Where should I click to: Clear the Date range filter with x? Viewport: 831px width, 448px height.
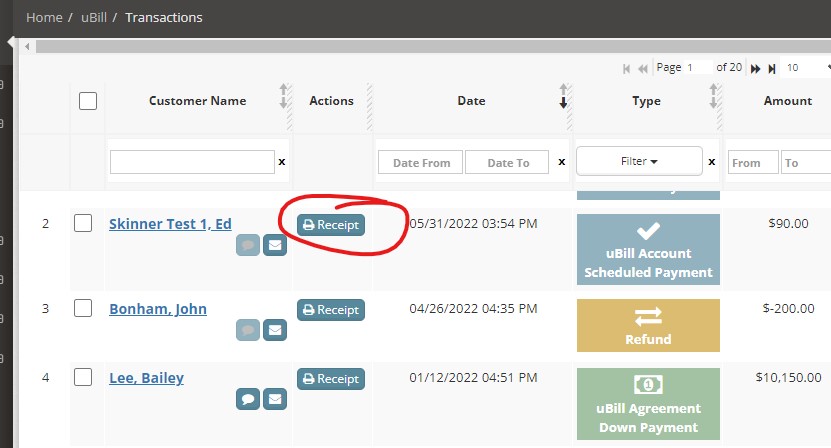click(562, 162)
